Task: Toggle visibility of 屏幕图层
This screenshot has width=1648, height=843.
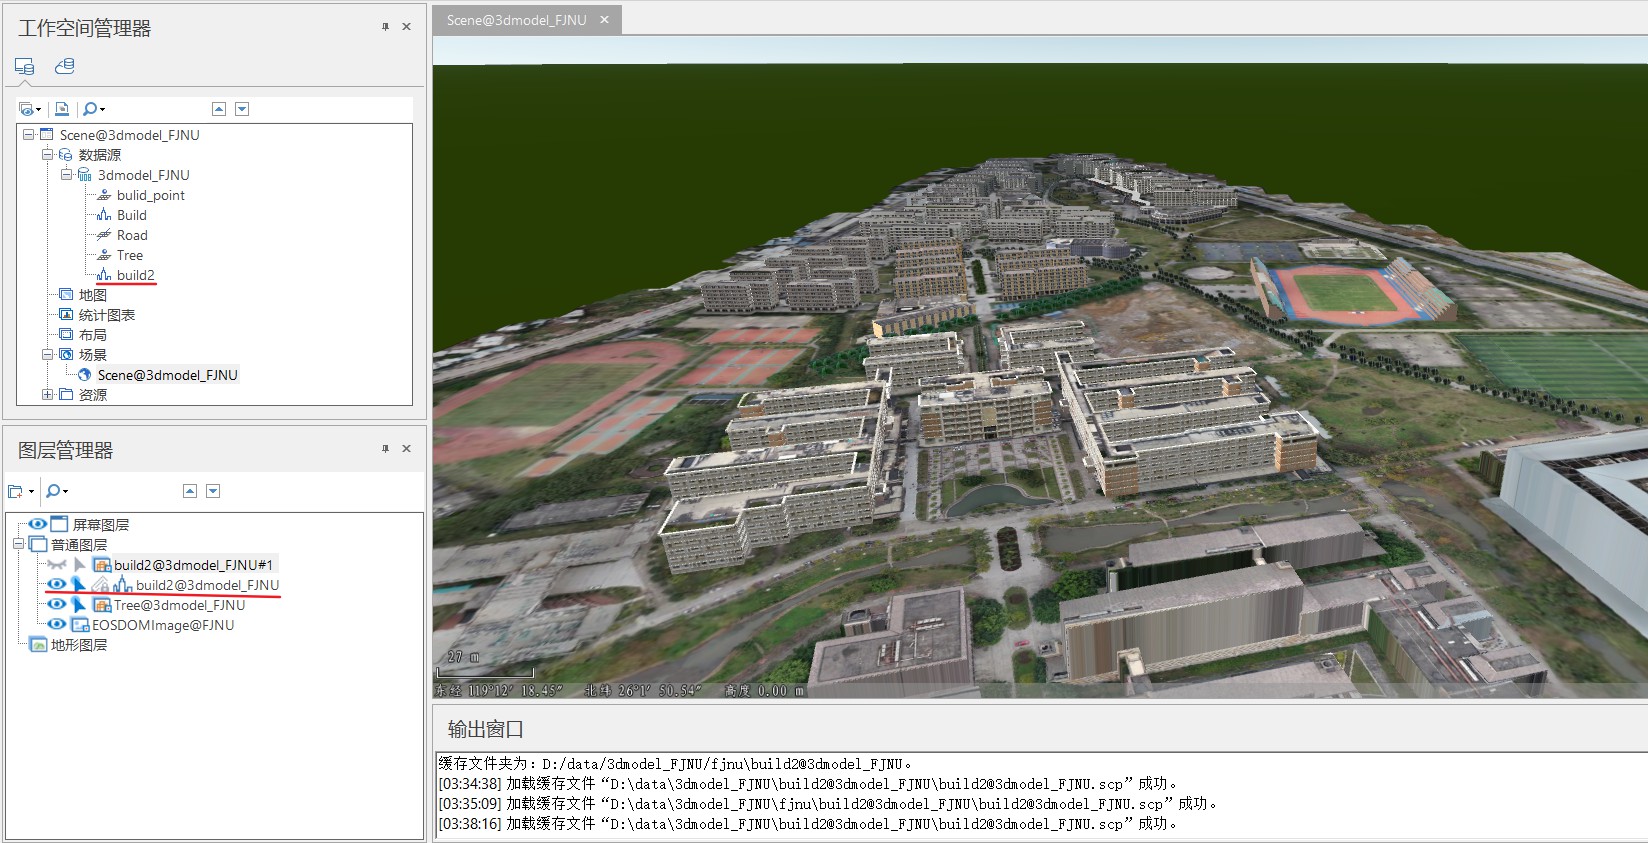Action: (37, 525)
